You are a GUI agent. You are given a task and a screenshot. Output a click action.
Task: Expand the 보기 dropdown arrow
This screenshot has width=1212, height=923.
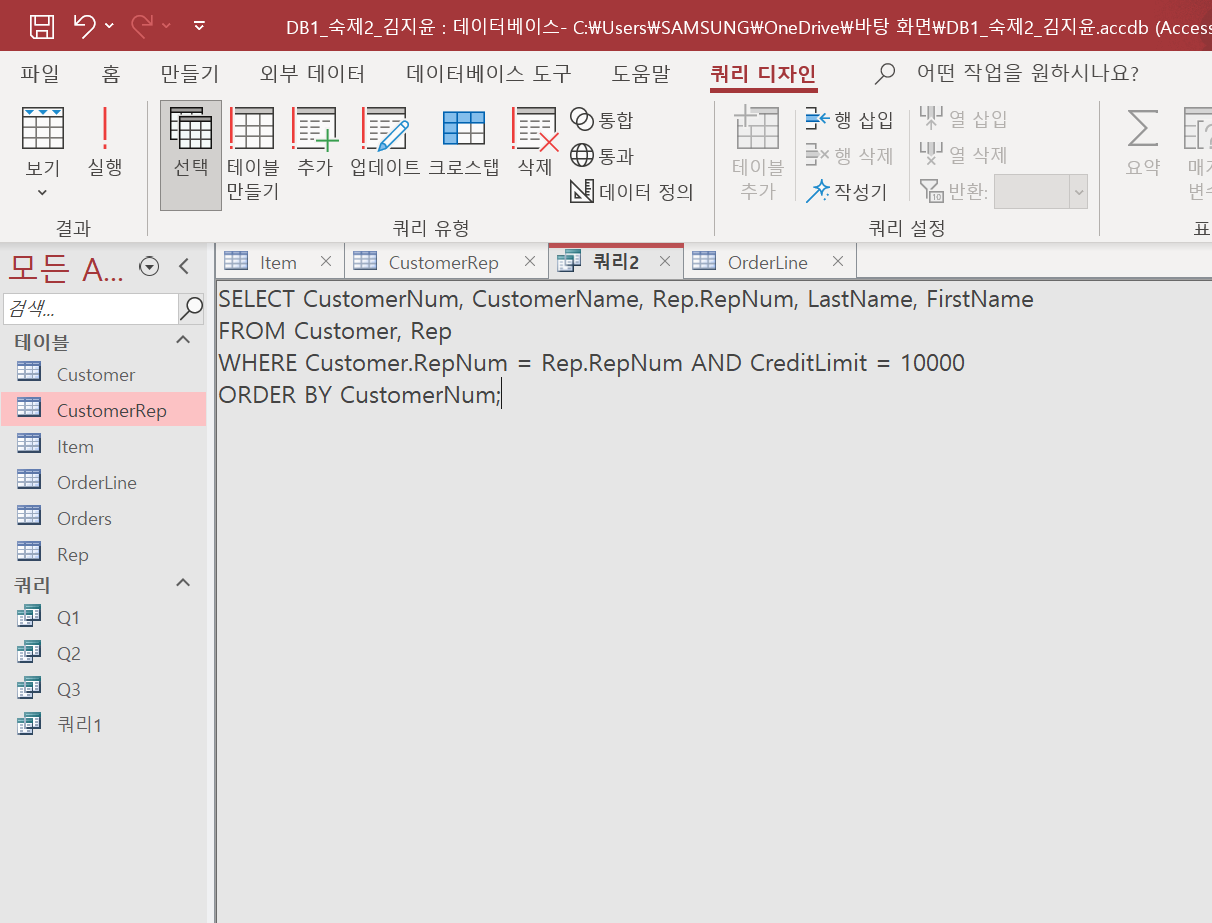point(43,192)
